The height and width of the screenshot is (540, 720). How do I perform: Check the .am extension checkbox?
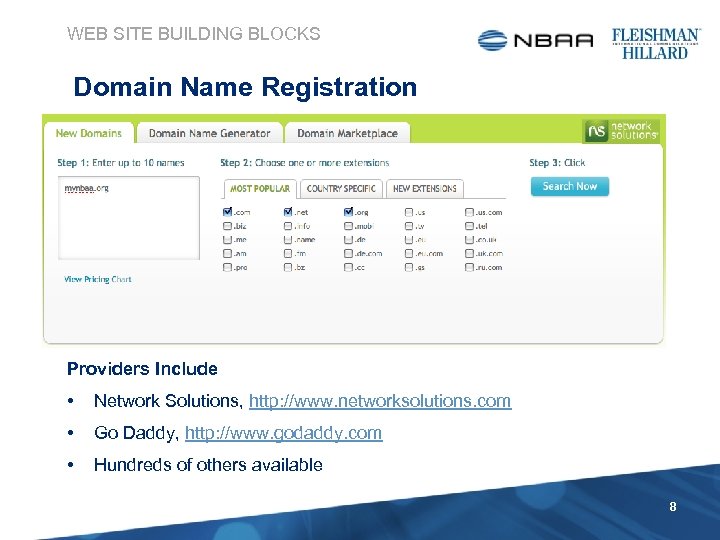(x=227, y=253)
